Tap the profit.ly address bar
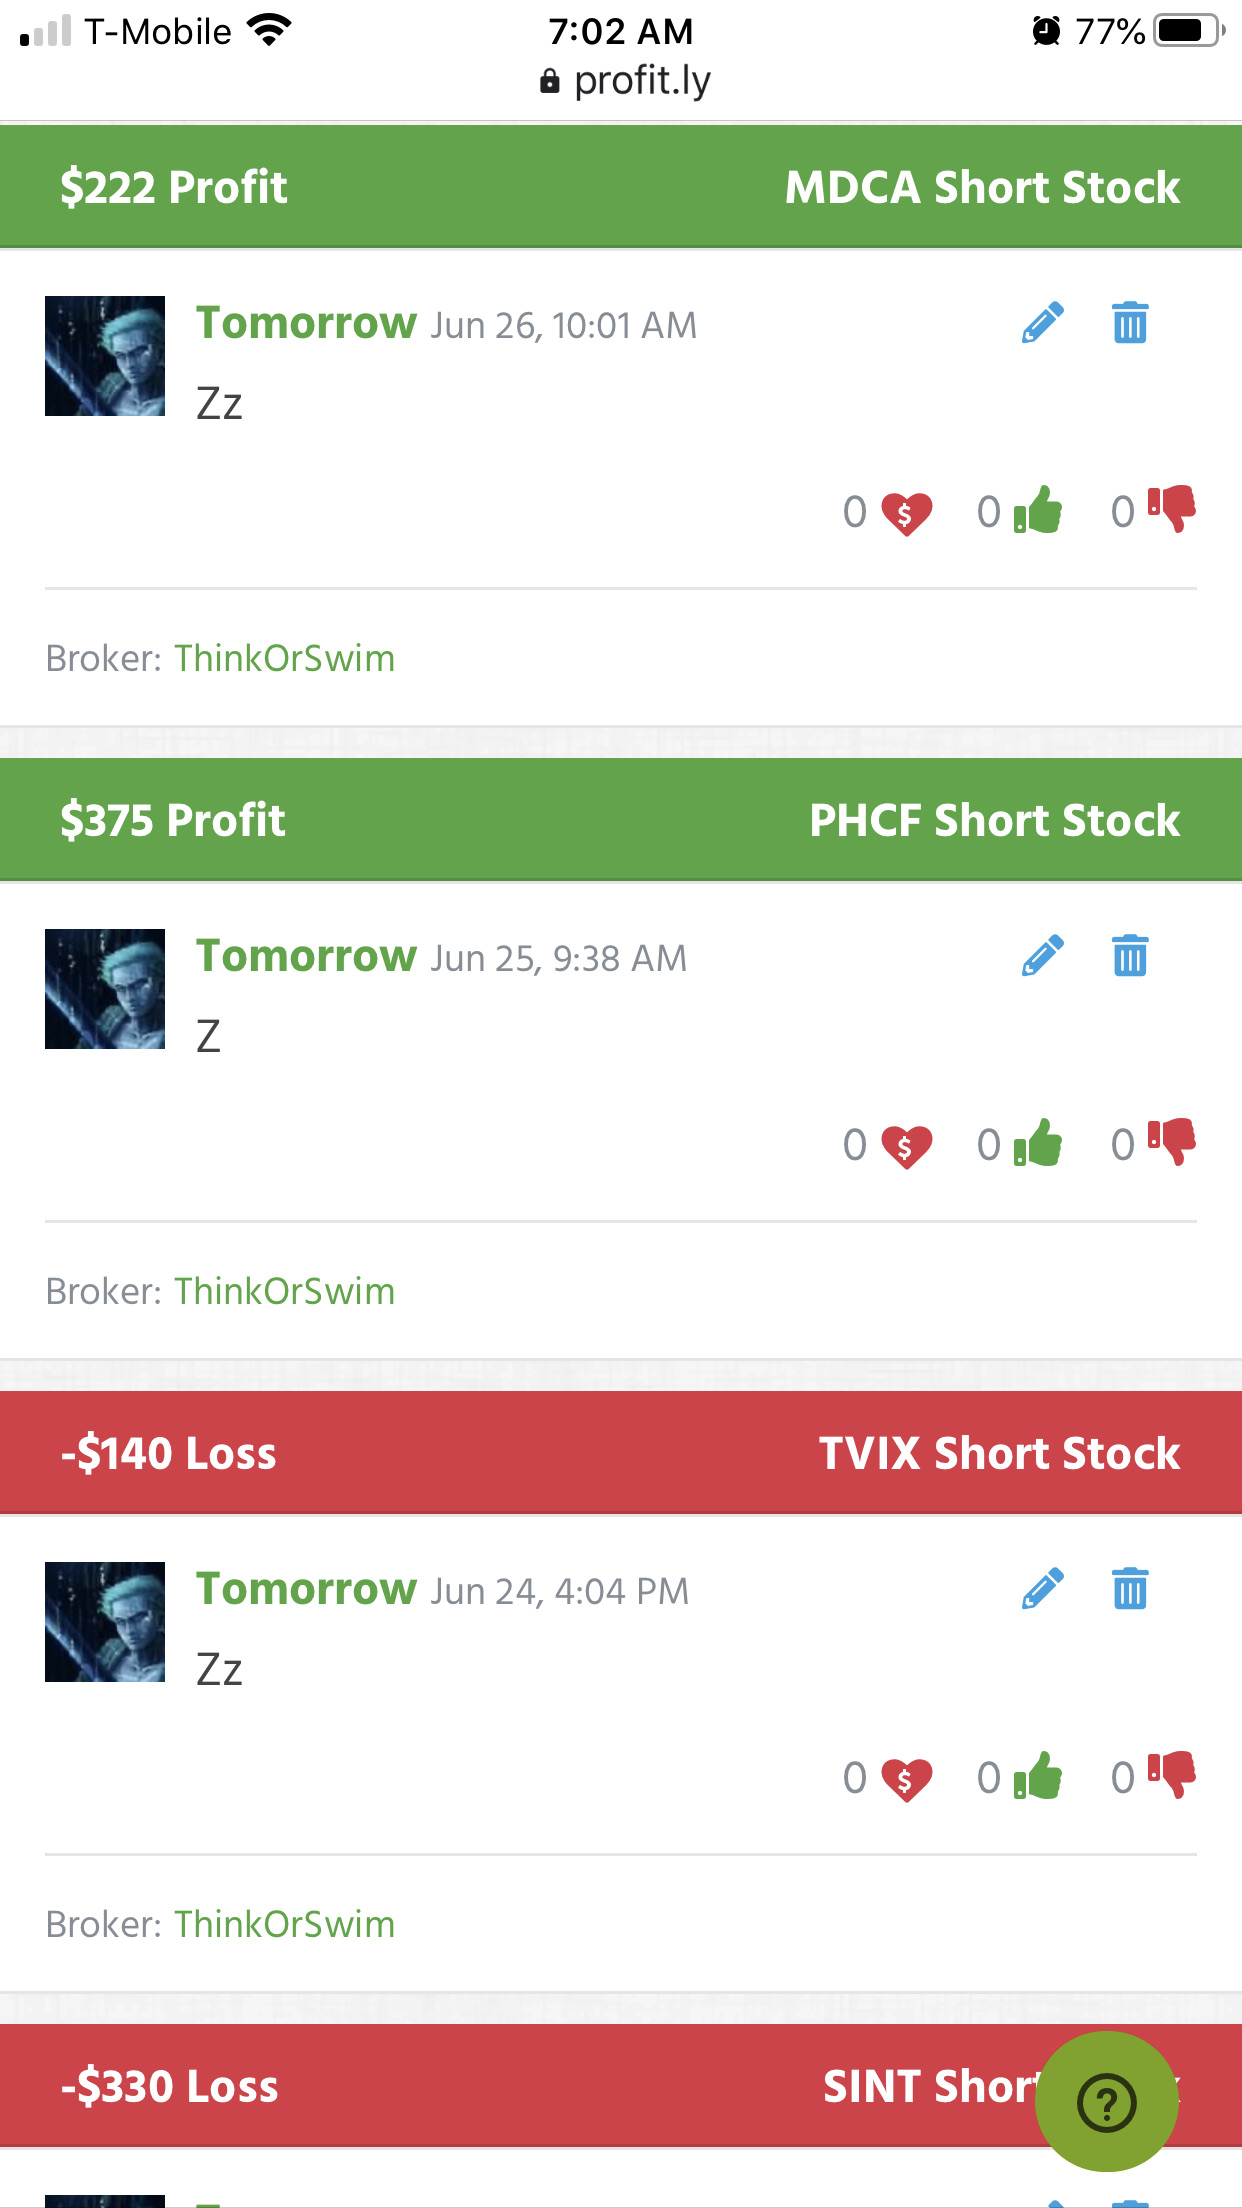This screenshot has height=2208, width=1242. pos(625,81)
